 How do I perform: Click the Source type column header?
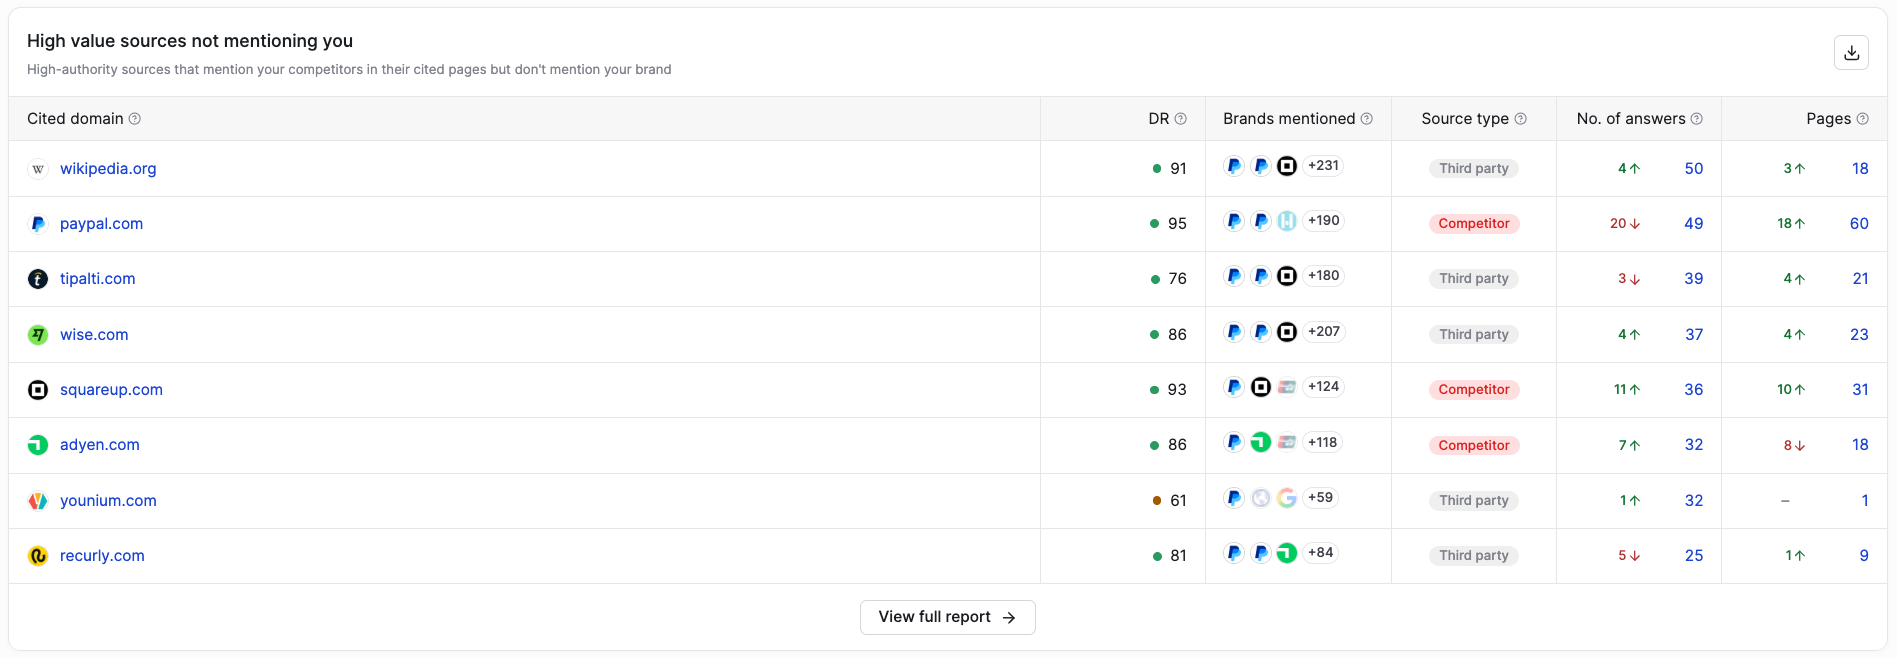tap(1465, 119)
